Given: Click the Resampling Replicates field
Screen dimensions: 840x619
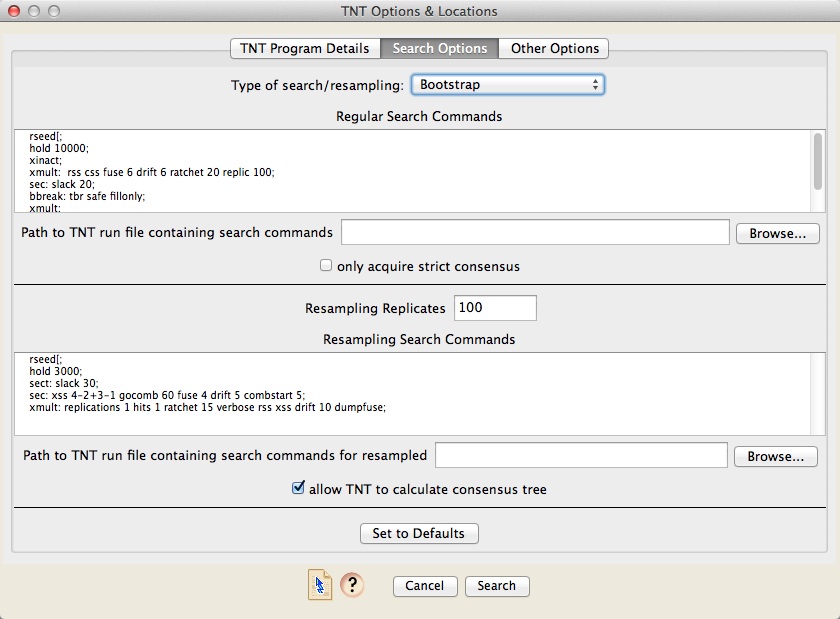Looking at the screenshot, I should click(x=495, y=308).
